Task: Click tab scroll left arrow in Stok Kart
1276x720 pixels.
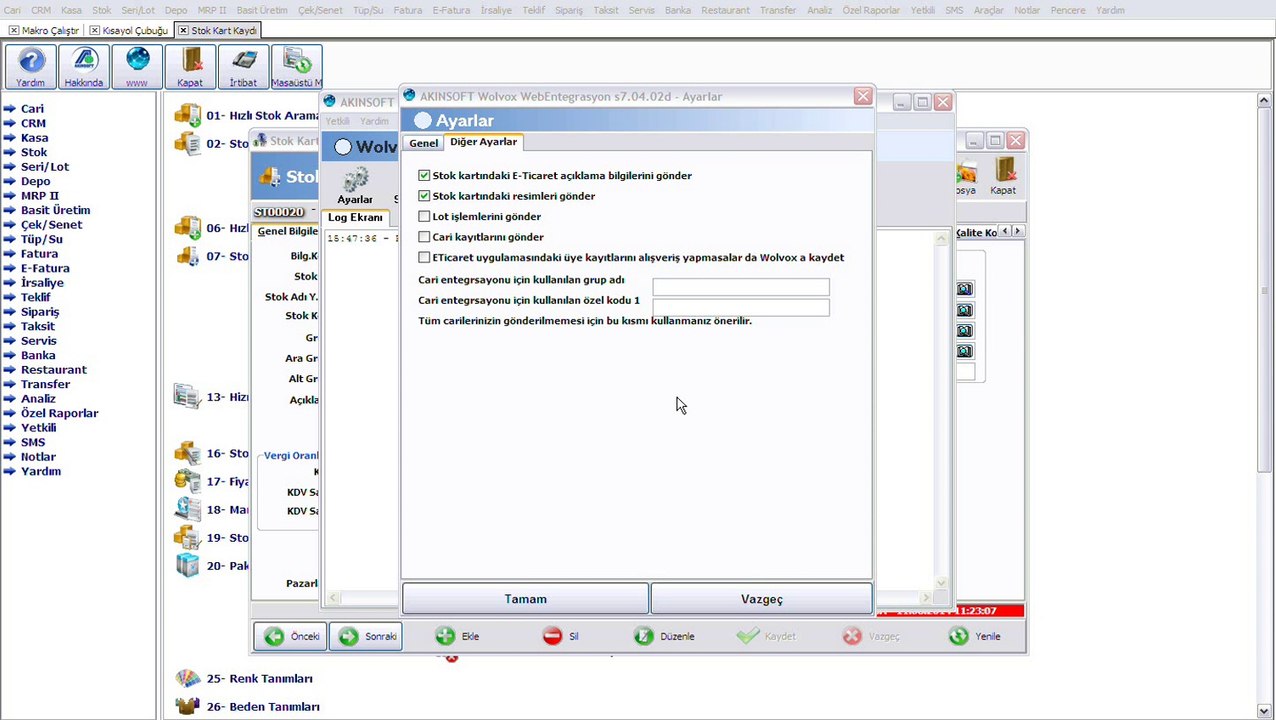Action: [1005, 231]
